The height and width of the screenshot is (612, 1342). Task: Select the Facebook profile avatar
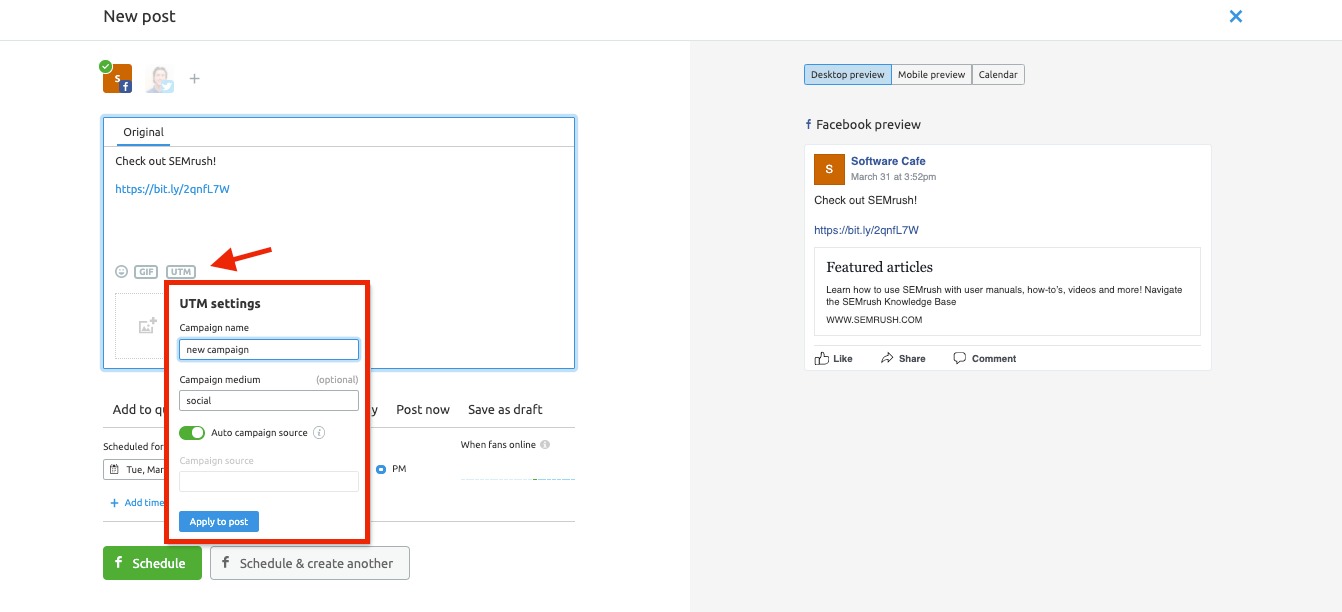117,78
